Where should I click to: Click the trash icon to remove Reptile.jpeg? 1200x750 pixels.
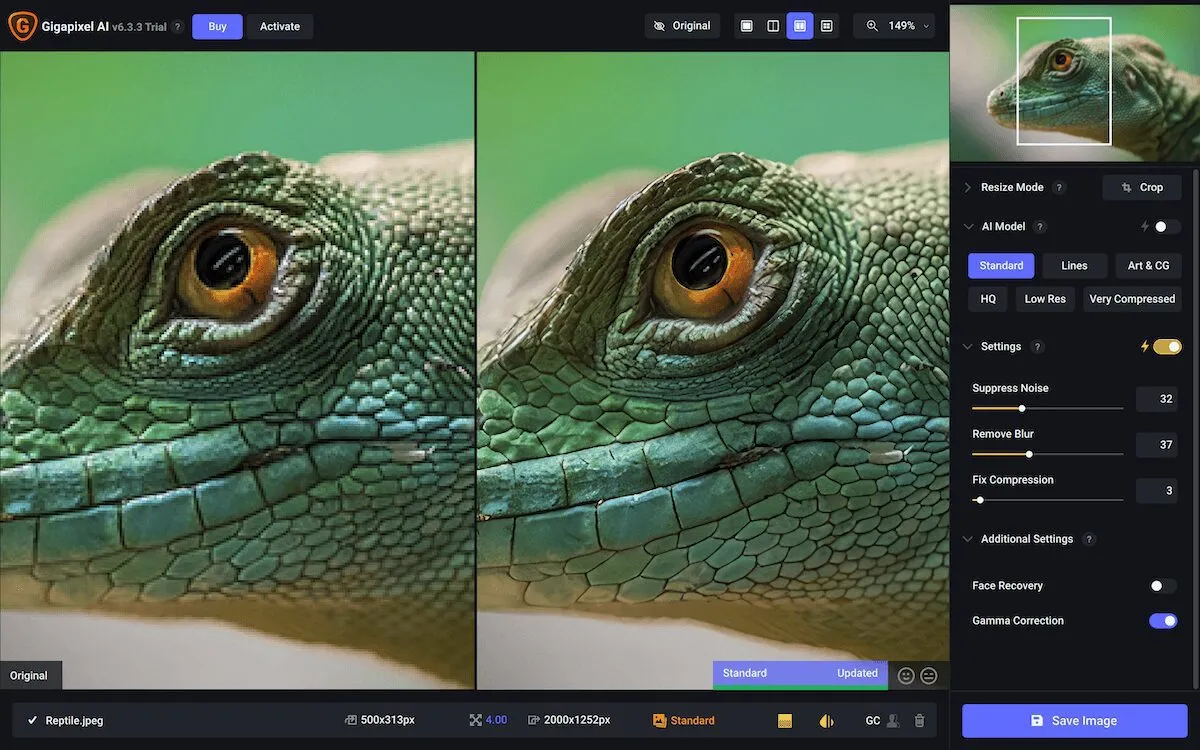point(919,719)
